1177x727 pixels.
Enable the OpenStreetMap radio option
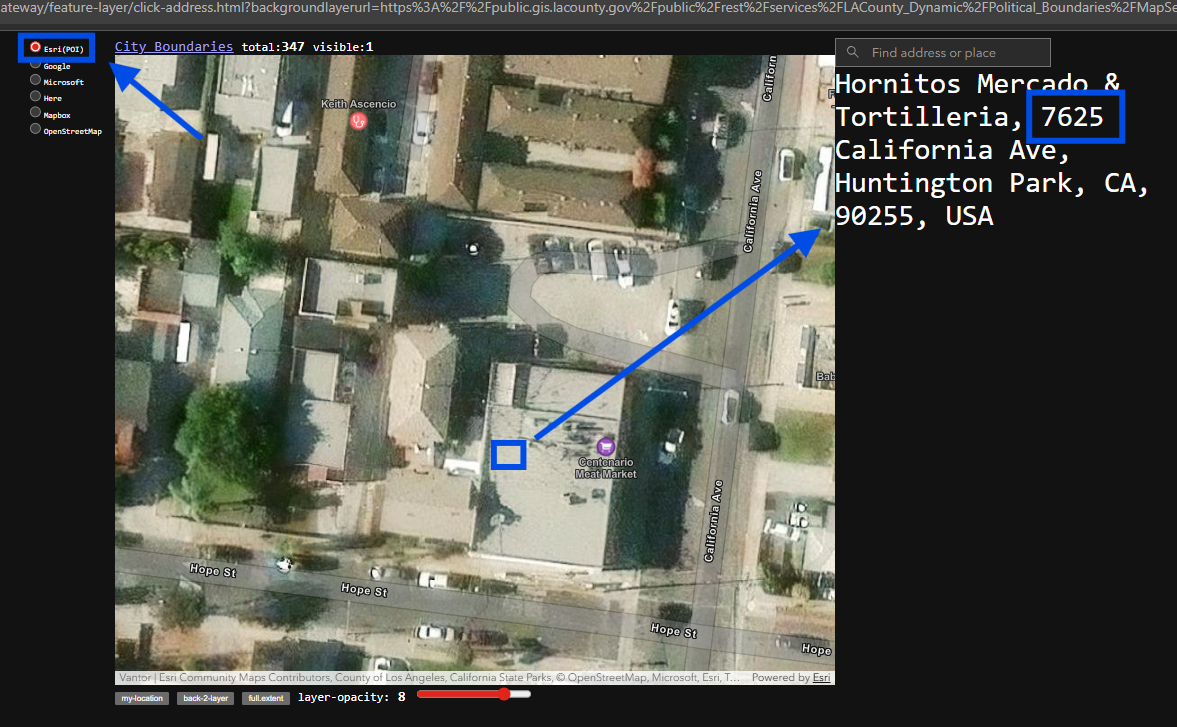pos(36,129)
